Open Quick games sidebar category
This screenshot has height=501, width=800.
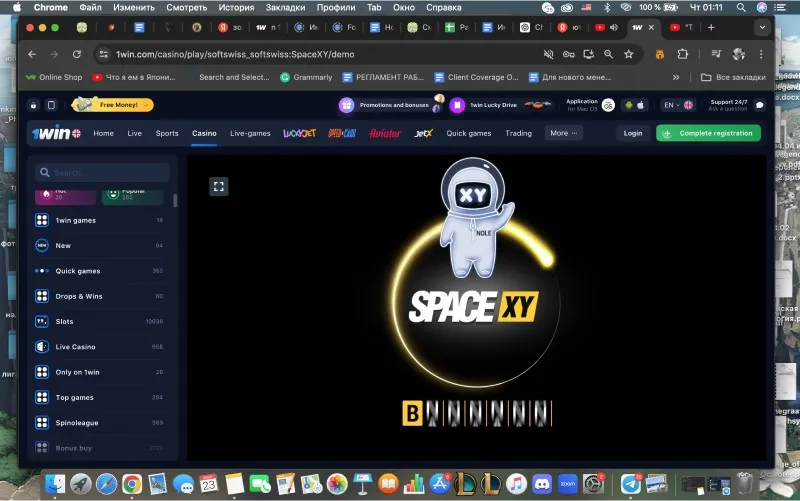tap(99, 271)
